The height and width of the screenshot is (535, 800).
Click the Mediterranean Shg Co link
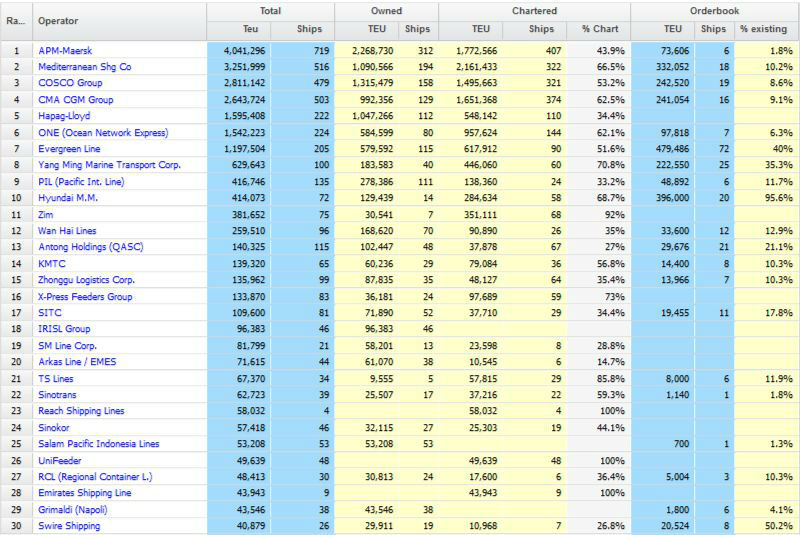pyautogui.click(x=84, y=67)
